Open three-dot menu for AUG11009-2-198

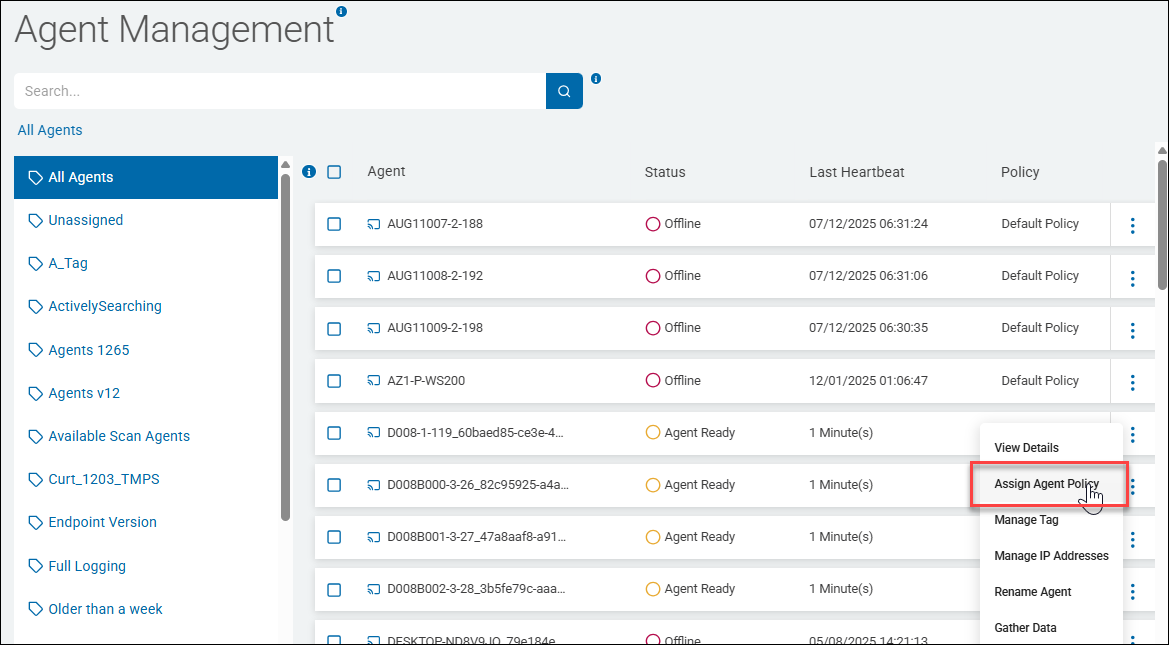(x=1132, y=330)
